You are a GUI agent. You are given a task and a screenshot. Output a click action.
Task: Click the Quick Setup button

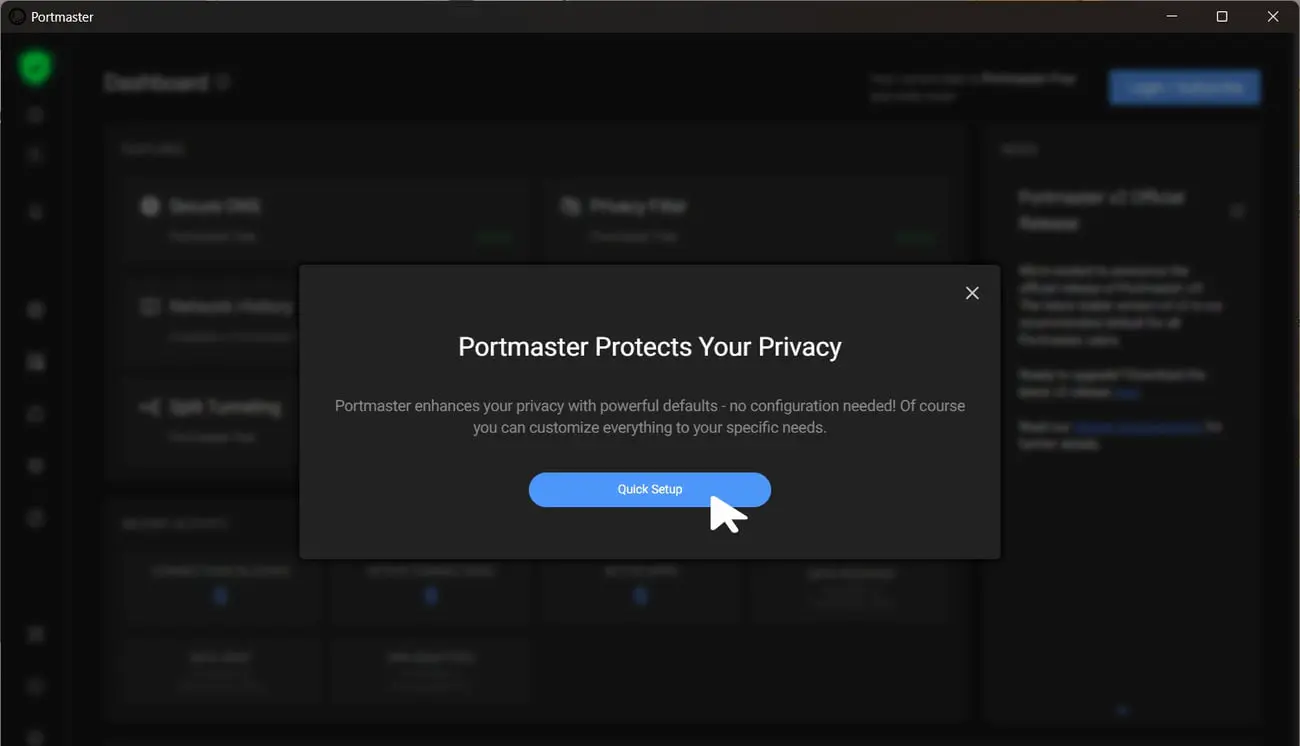coord(649,489)
